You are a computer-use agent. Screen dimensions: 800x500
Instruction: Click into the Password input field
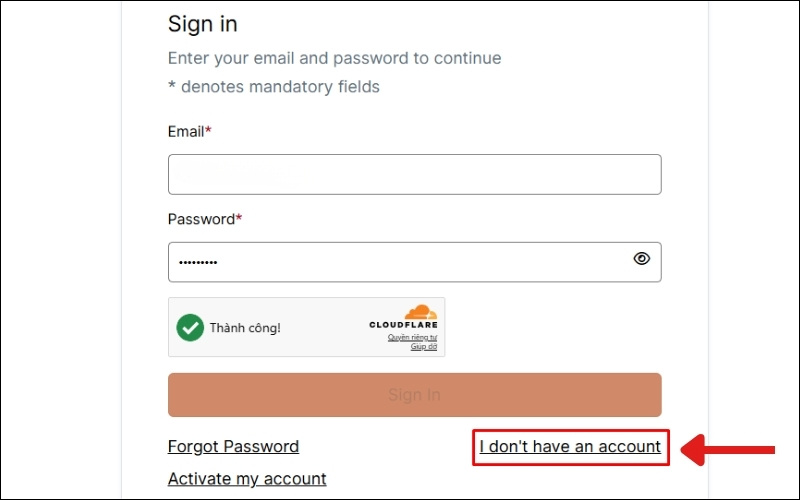point(400,262)
